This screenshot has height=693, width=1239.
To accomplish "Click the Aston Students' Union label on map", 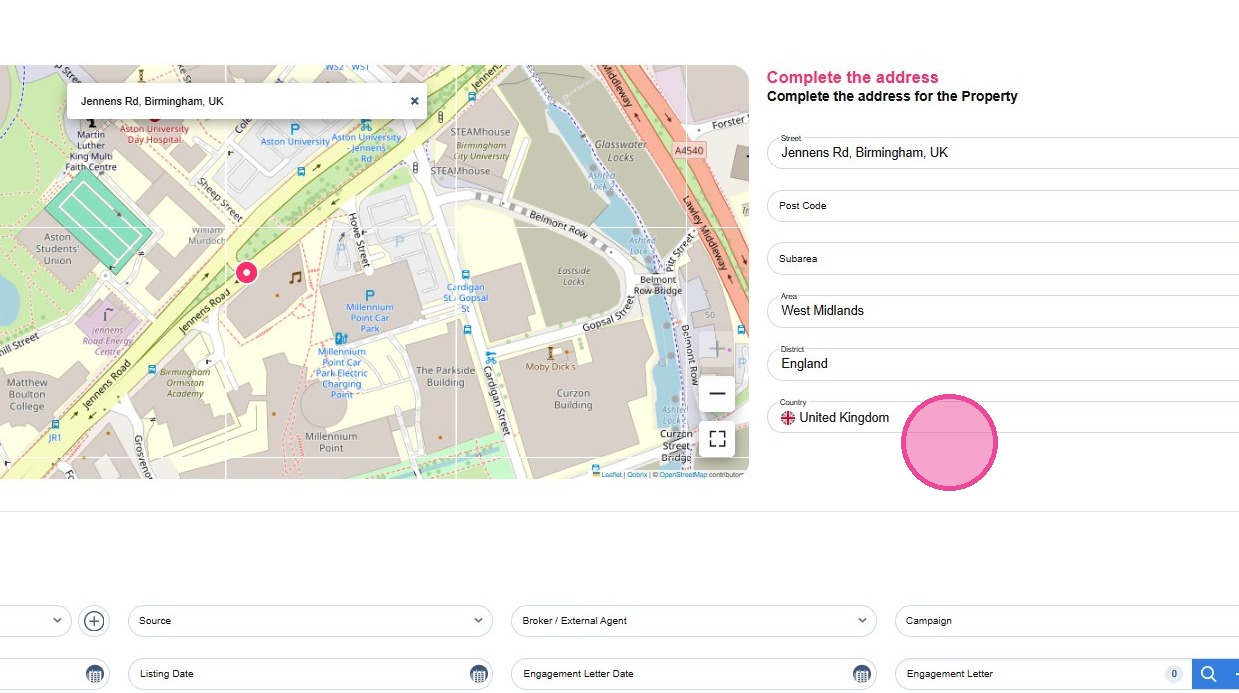I will pyautogui.click(x=57, y=249).
